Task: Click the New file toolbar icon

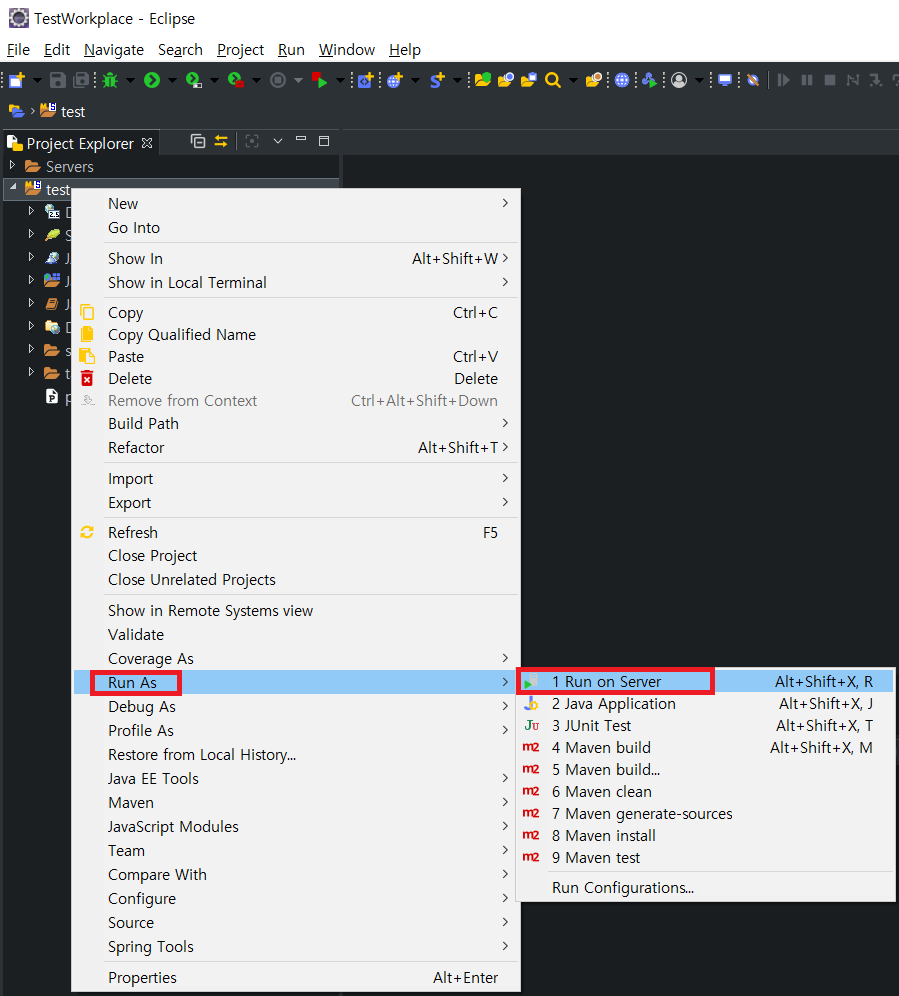Action: tap(17, 80)
